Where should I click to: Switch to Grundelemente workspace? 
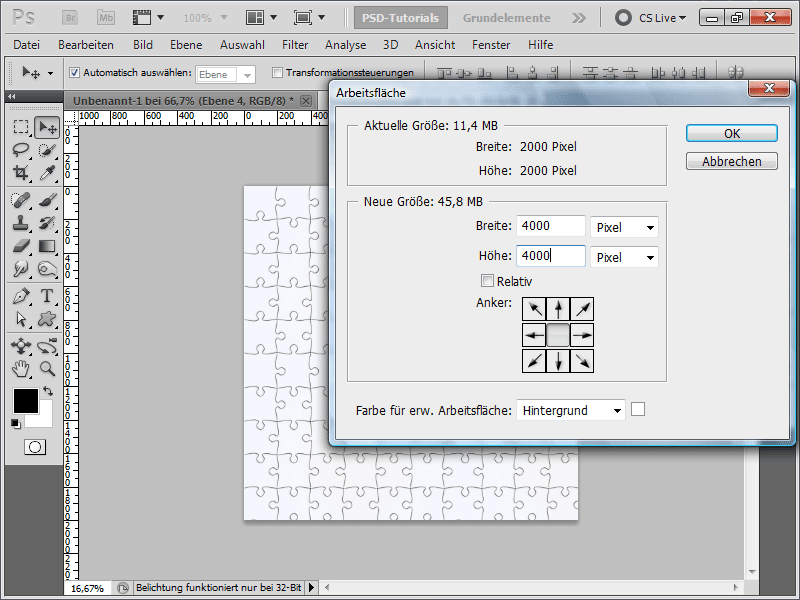(x=506, y=18)
